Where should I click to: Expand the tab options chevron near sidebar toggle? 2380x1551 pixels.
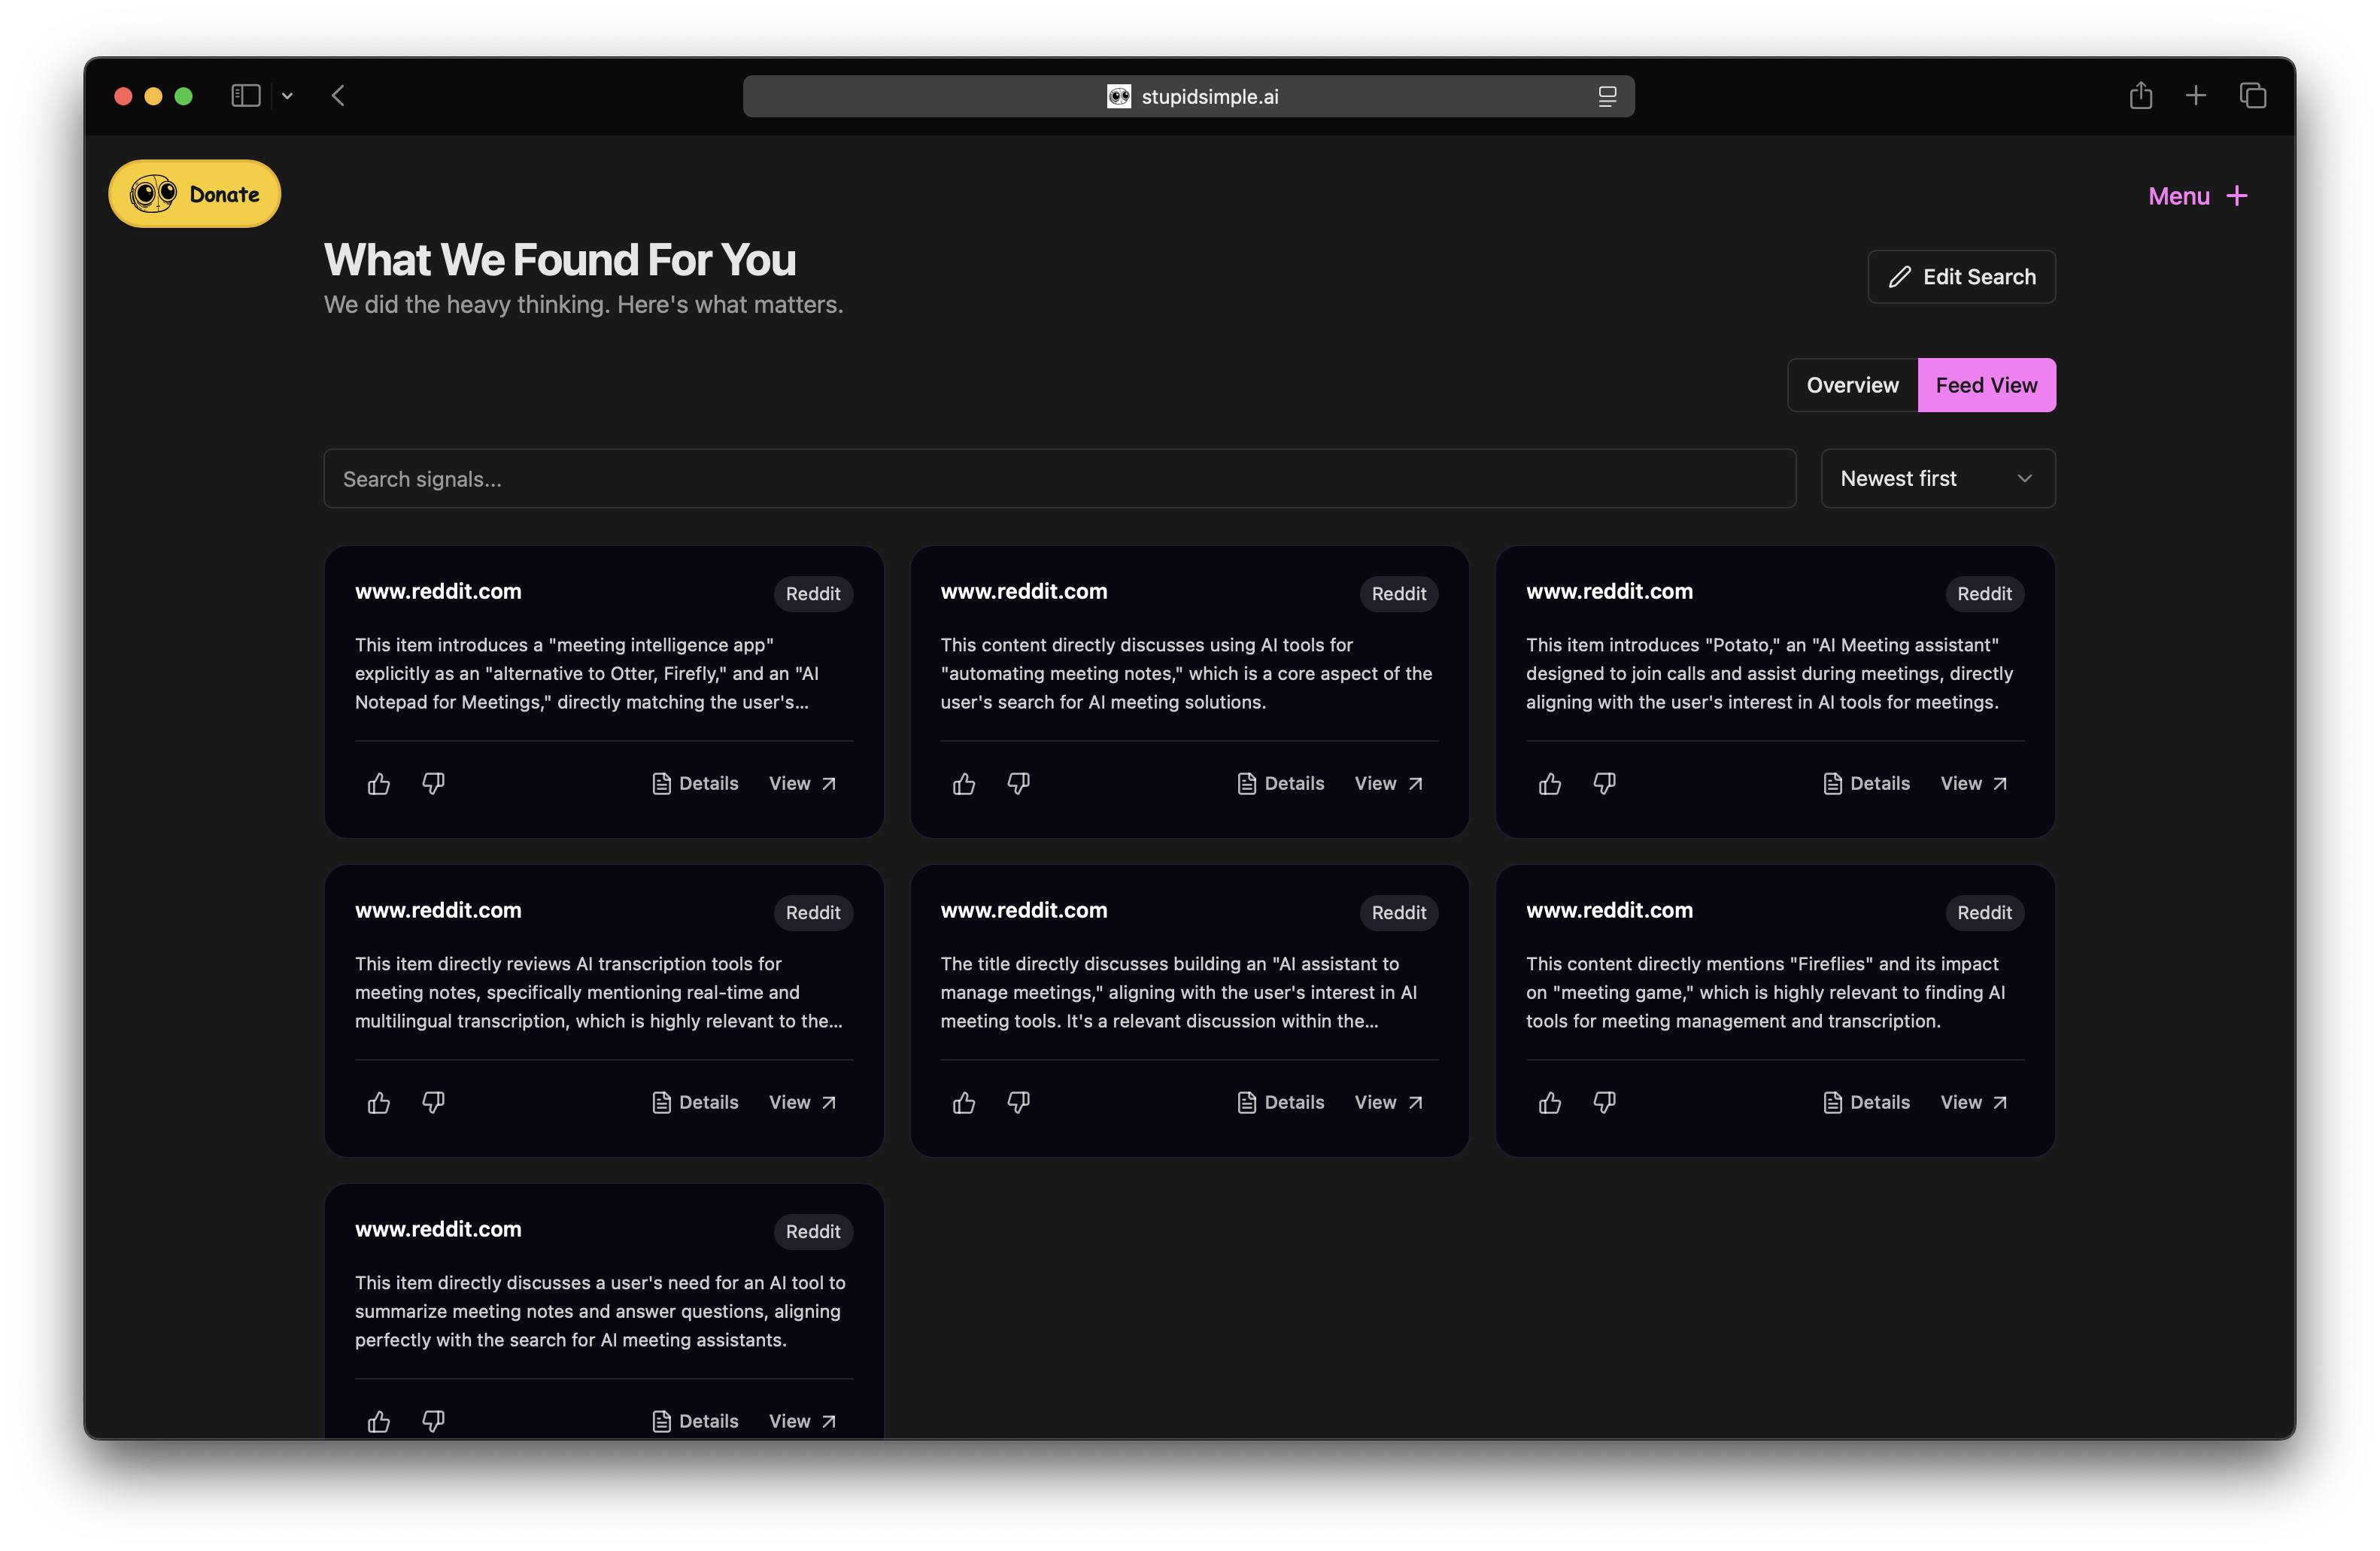click(x=288, y=95)
